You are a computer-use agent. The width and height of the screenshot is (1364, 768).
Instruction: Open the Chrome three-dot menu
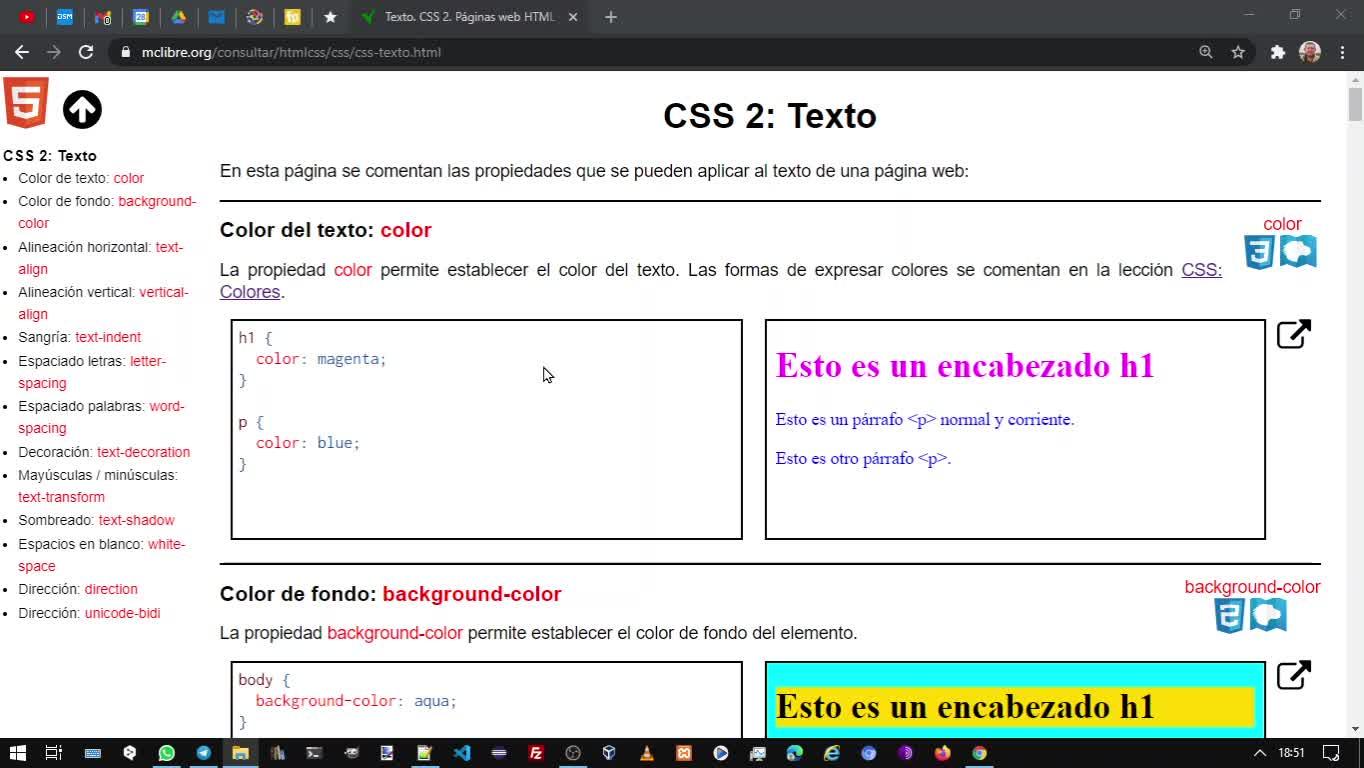click(1342, 52)
